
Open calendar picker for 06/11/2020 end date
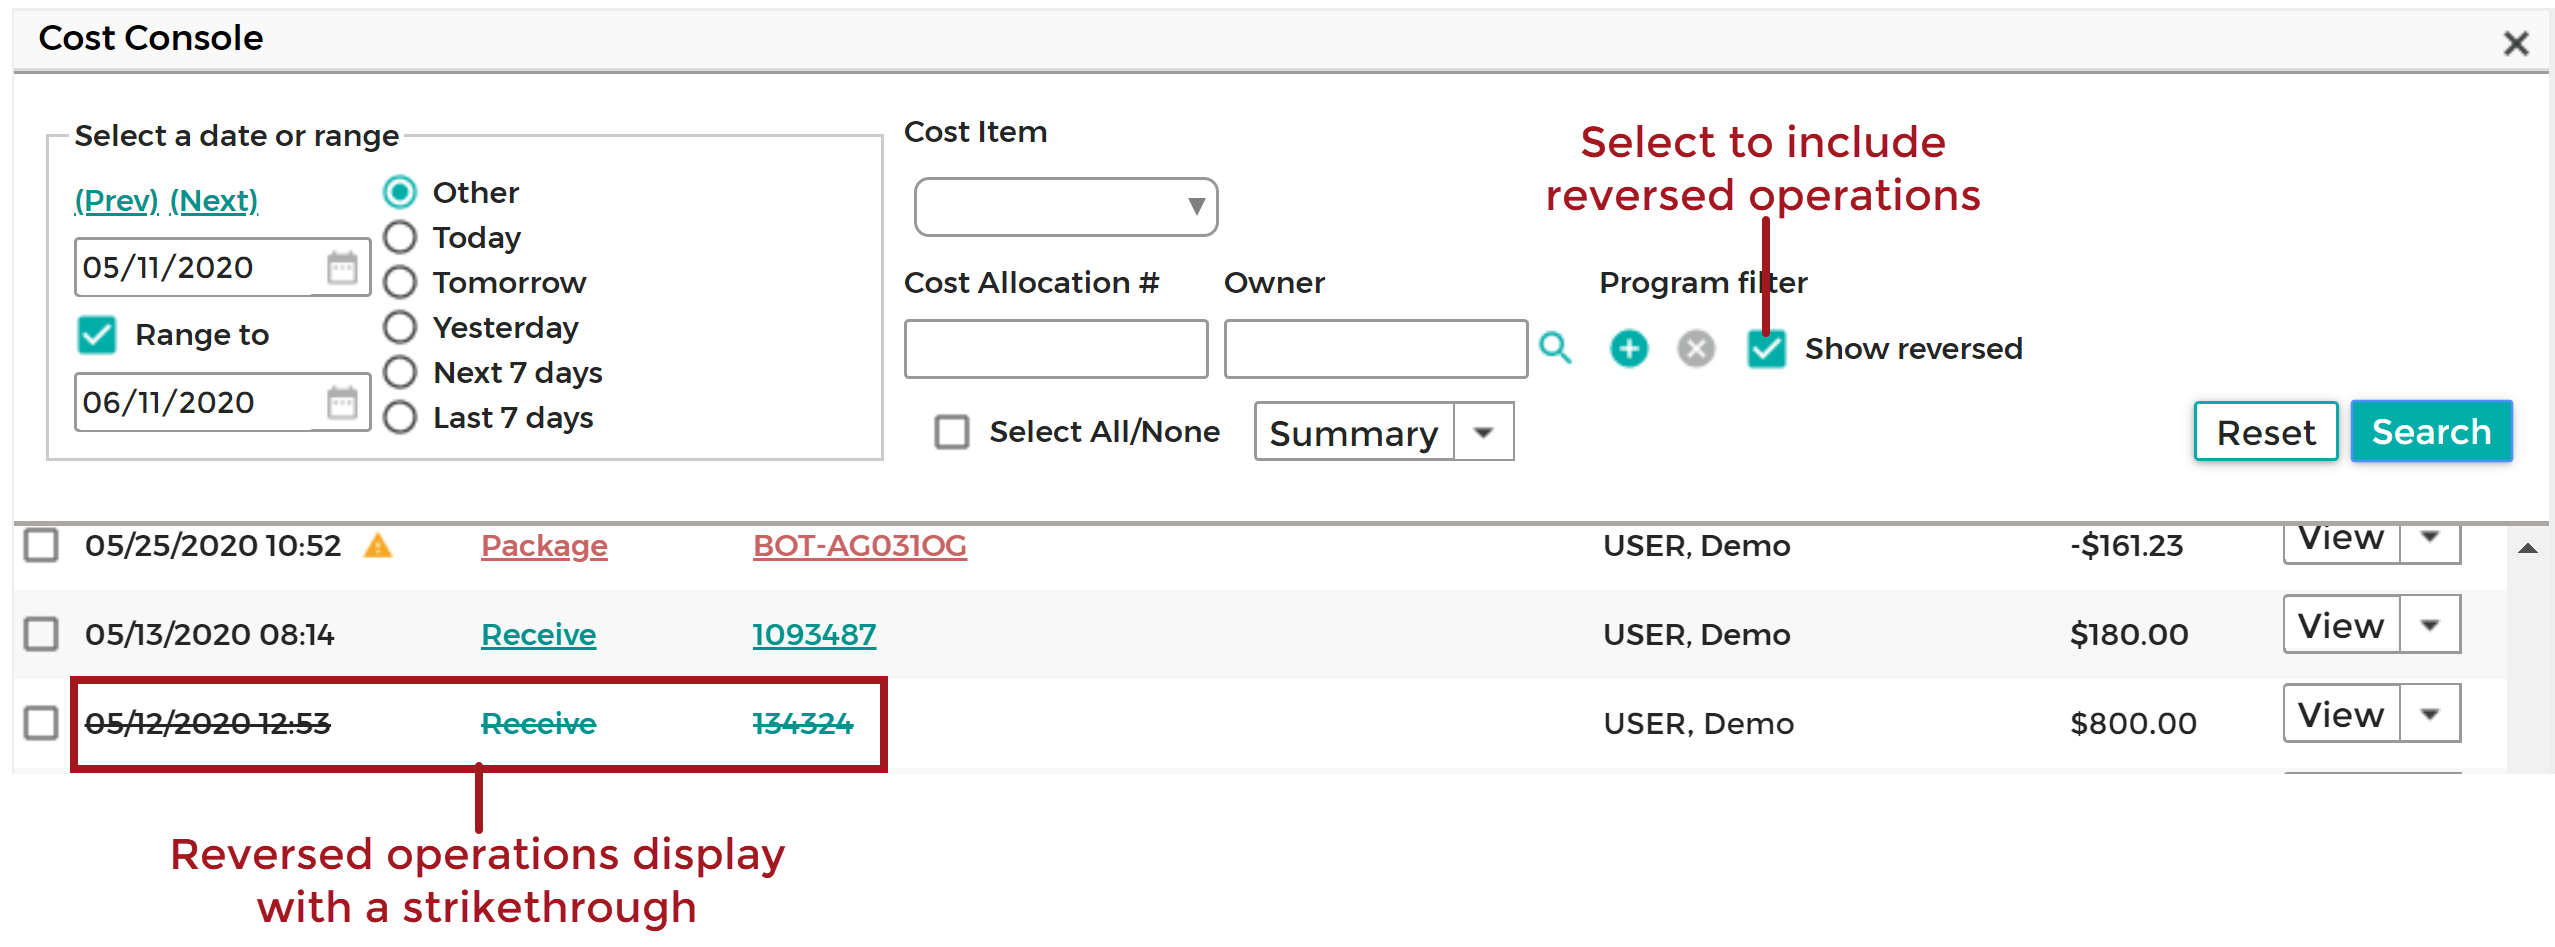342,402
